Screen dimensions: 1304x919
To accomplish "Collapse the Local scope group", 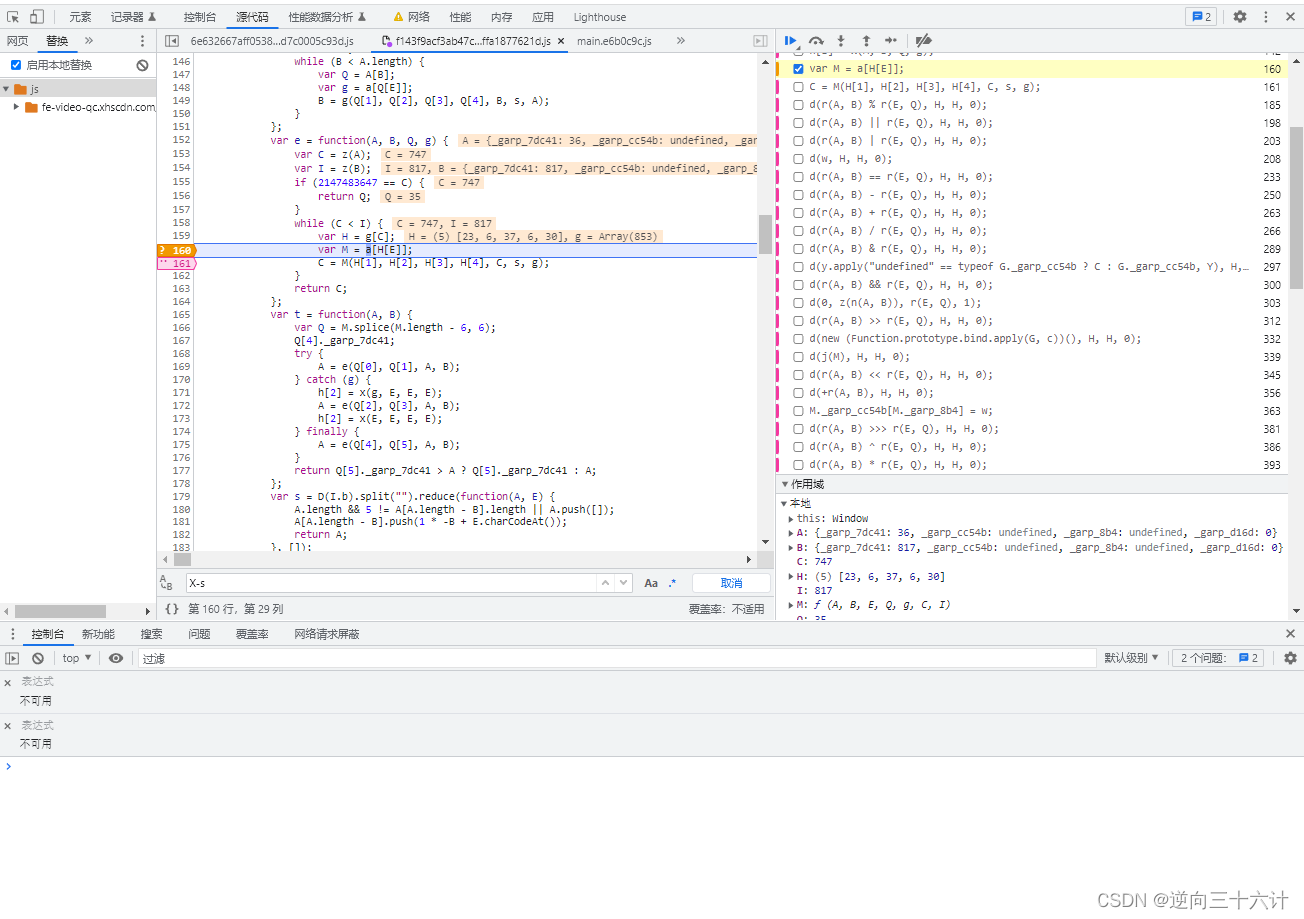I will click(x=785, y=504).
